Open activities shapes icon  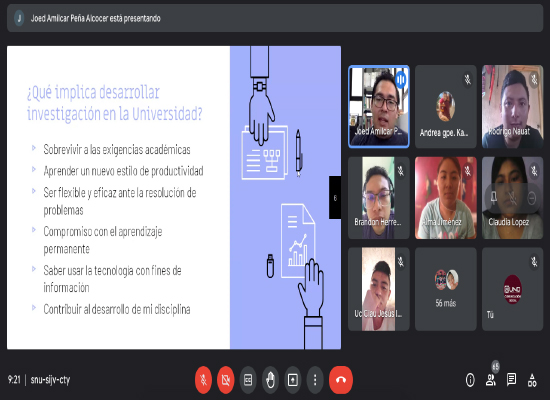tap(532, 380)
